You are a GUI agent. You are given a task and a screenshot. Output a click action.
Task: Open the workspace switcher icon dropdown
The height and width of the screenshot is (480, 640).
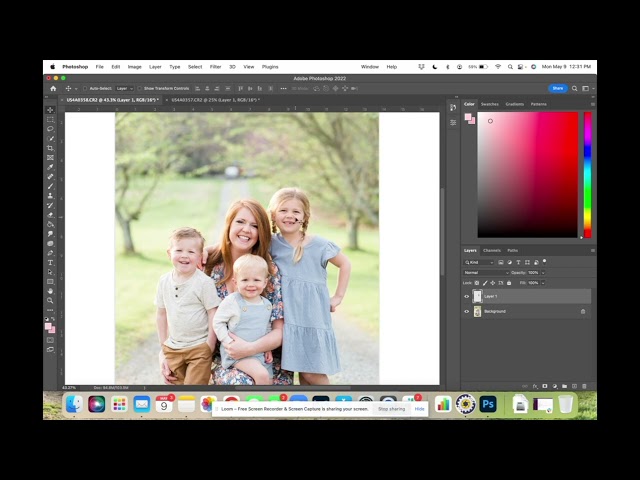[588, 88]
